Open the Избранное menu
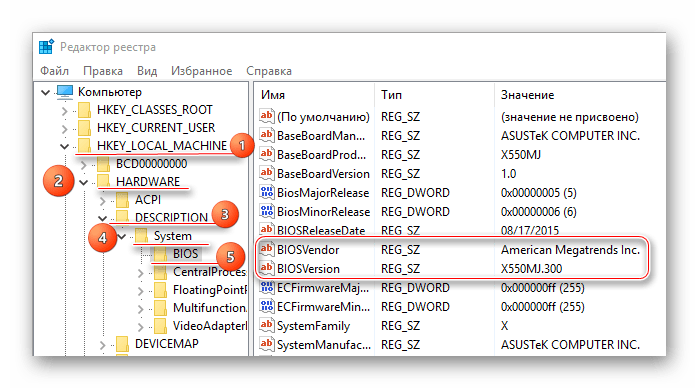 tap(202, 71)
